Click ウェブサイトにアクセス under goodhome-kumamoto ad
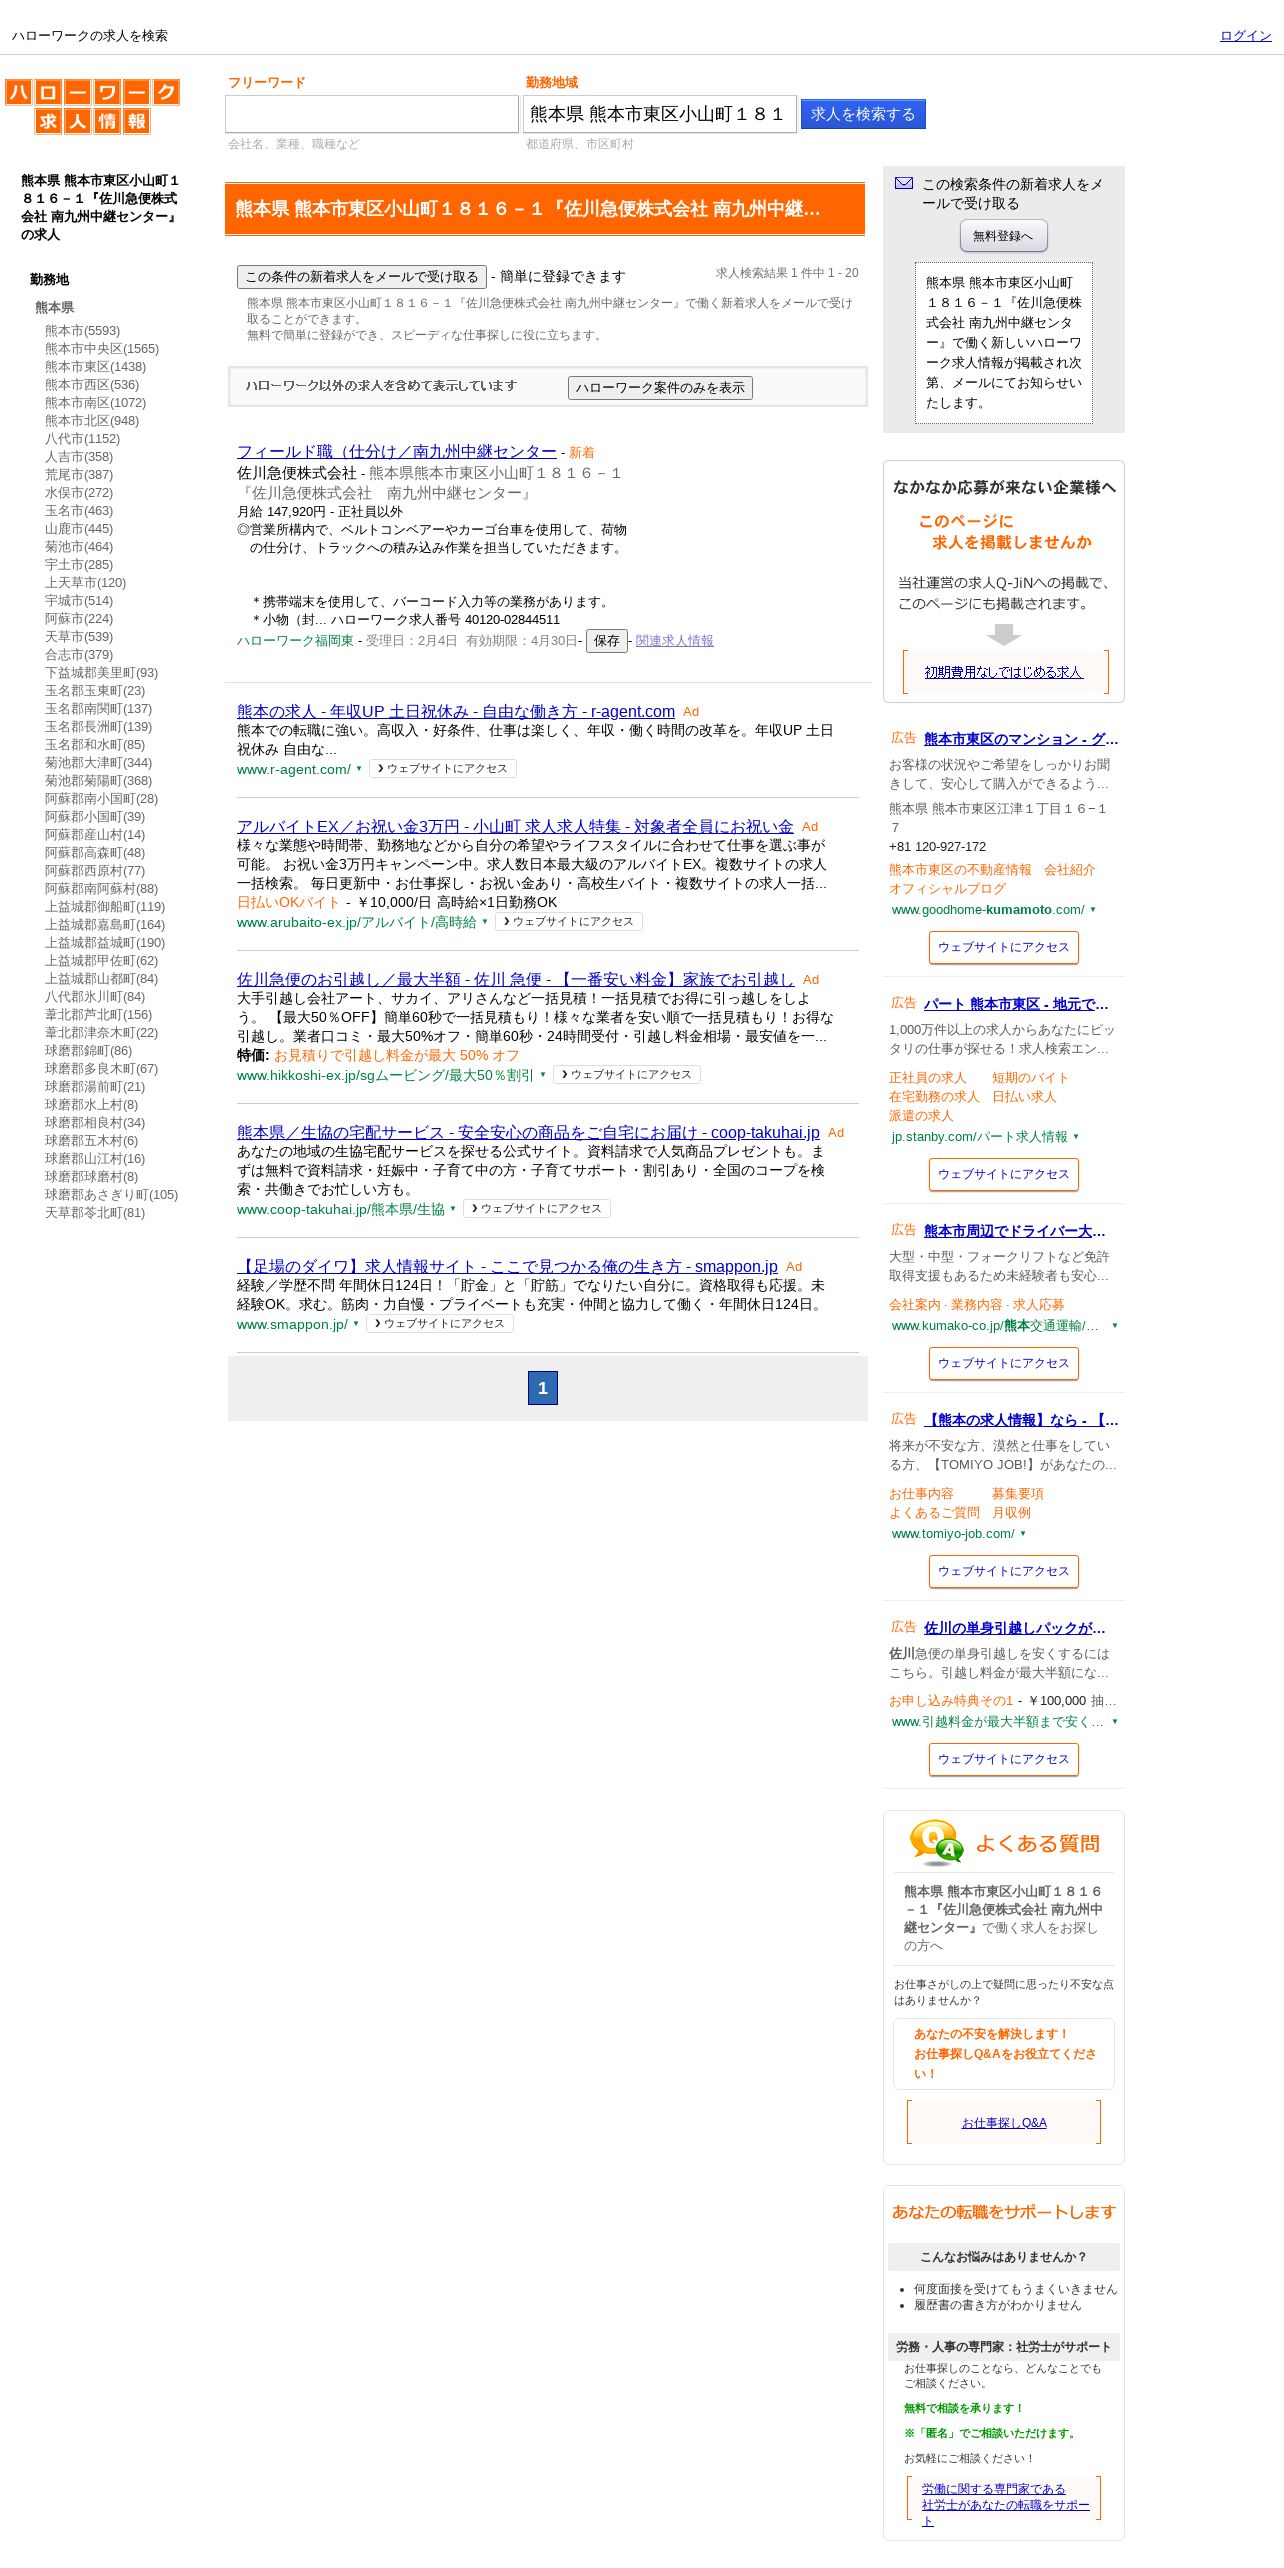Image resolution: width=1284 pixels, height=2568 pixels. [x=1003, y=948]
